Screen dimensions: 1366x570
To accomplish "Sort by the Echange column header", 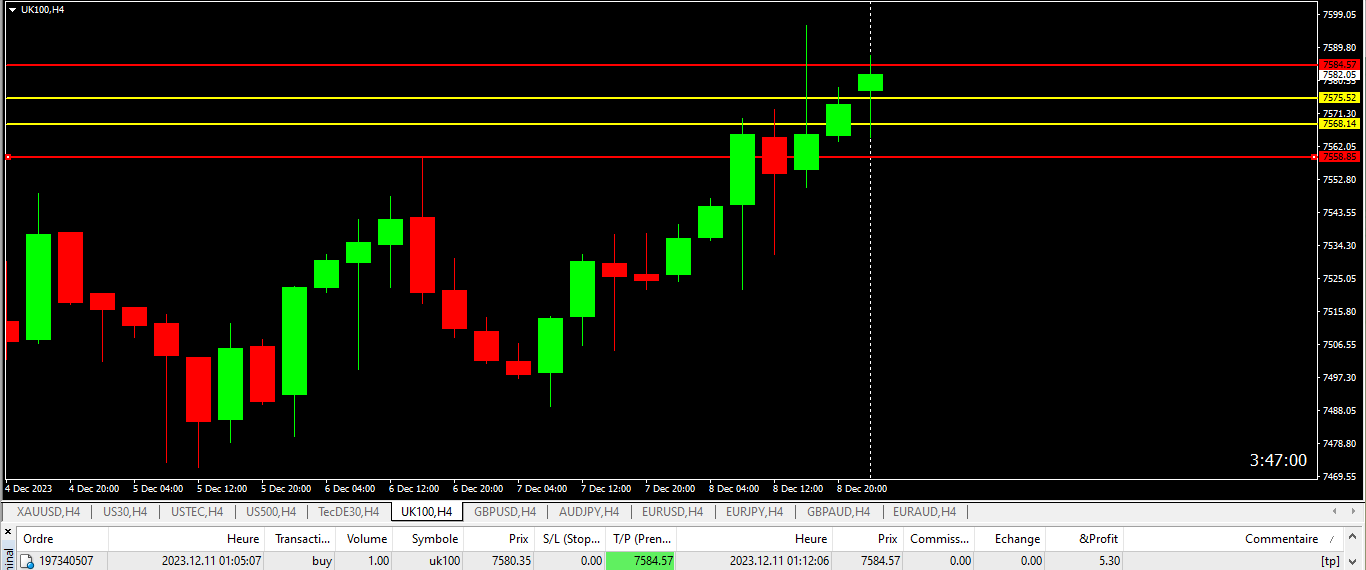I will 1009,539.
